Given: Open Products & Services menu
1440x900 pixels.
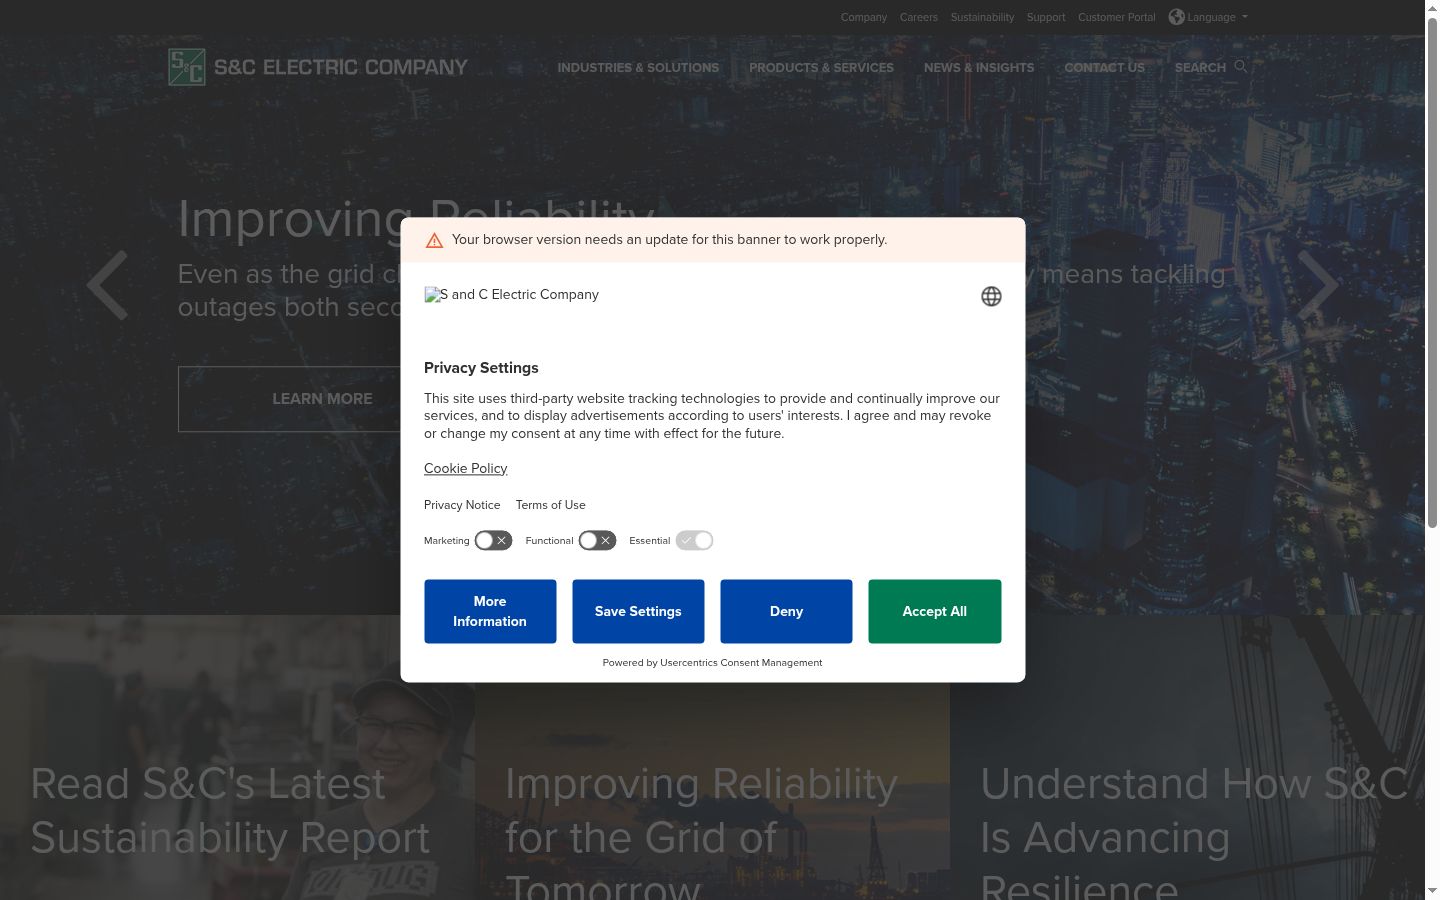Looking at the screenshot, I should coord(821,68).
